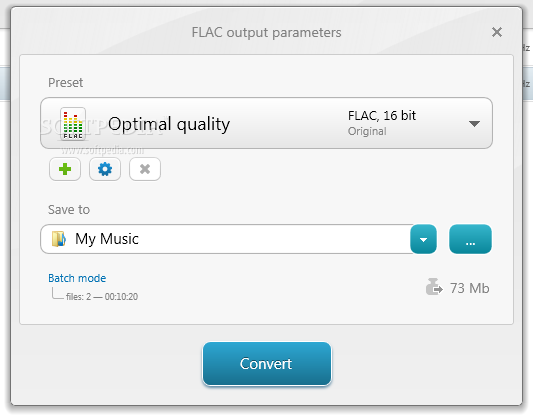The width and height of the screenshot is (533, 418).
Task: Open the Optimal quality preset selector
Action: tap(266, 123)
